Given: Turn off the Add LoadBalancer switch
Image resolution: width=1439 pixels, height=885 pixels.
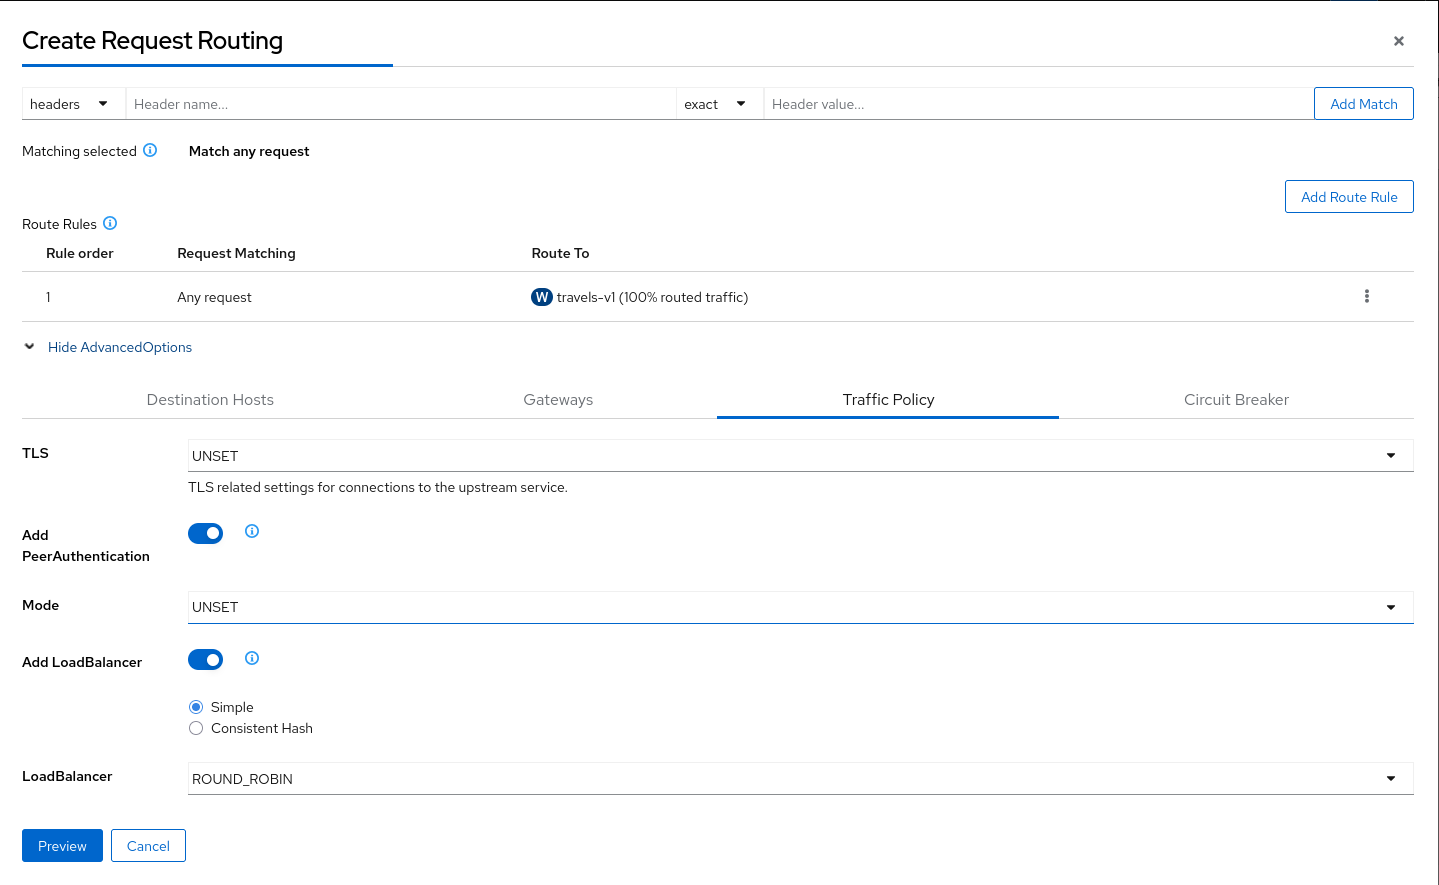Looking at the screenshot, I should coord(206,660).
